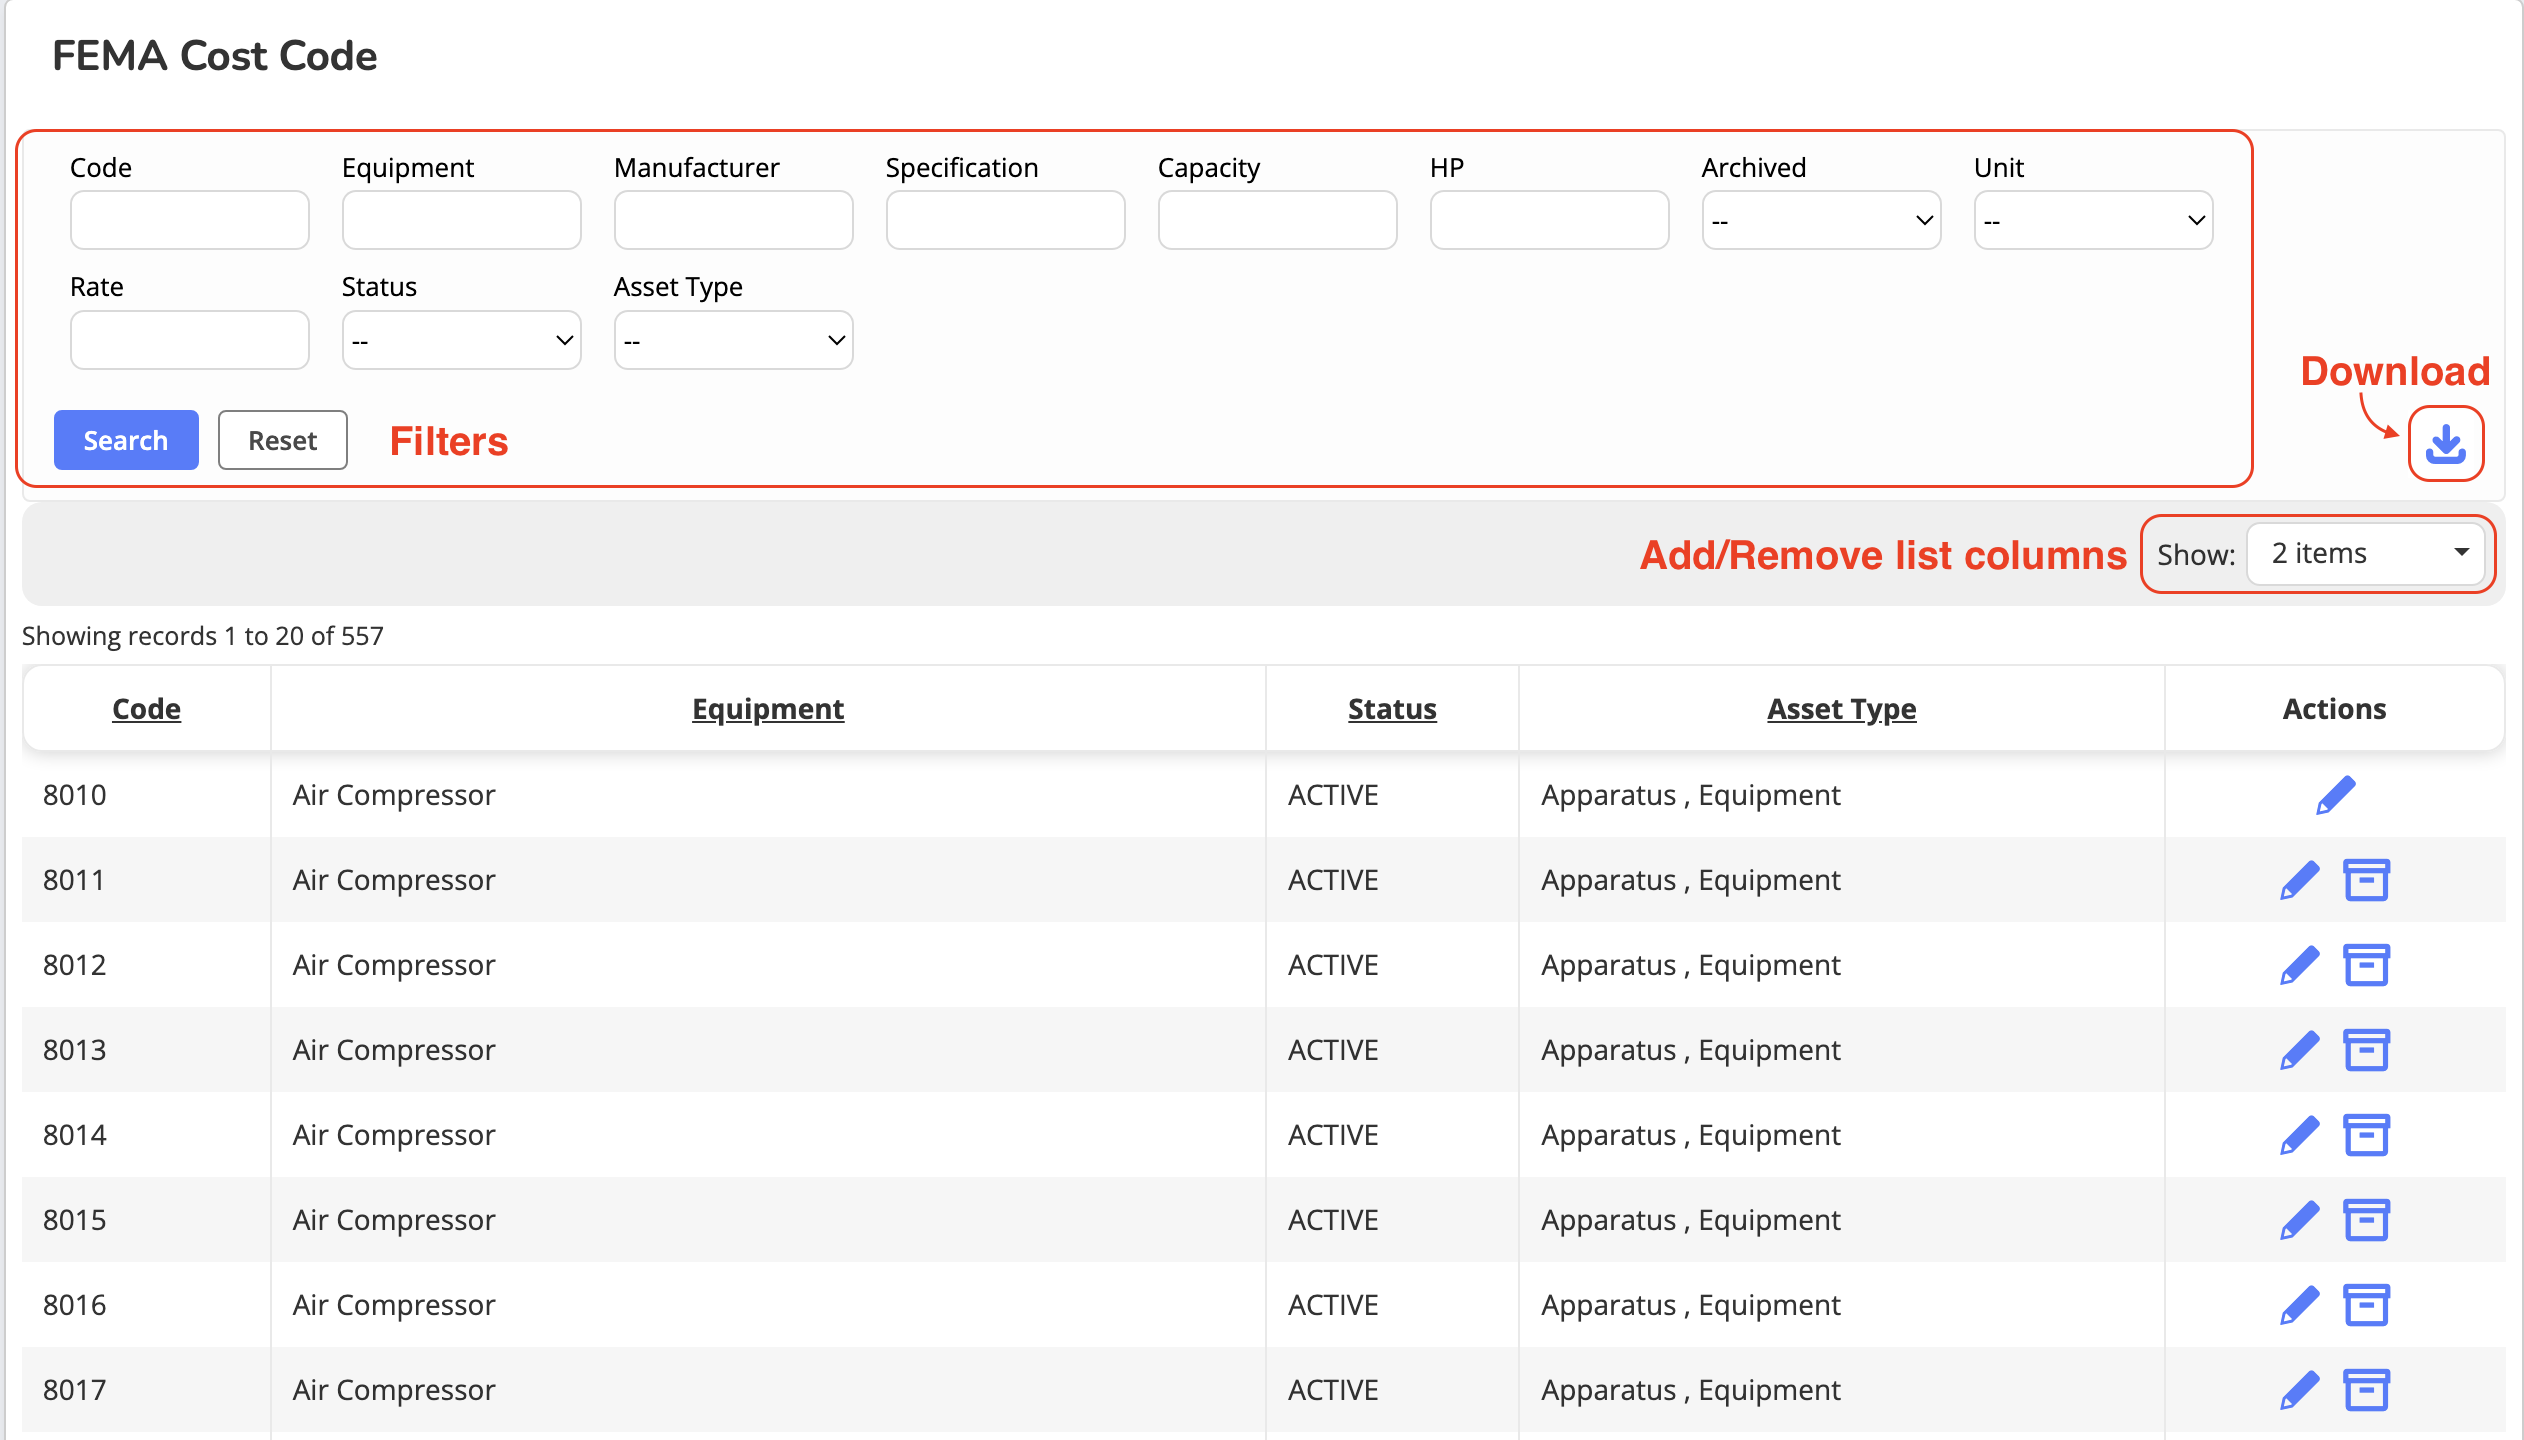Edit cost code 8011
Image resolution: width=2524 pixels, height=1440 pixels.
[x=2299, y=880]
